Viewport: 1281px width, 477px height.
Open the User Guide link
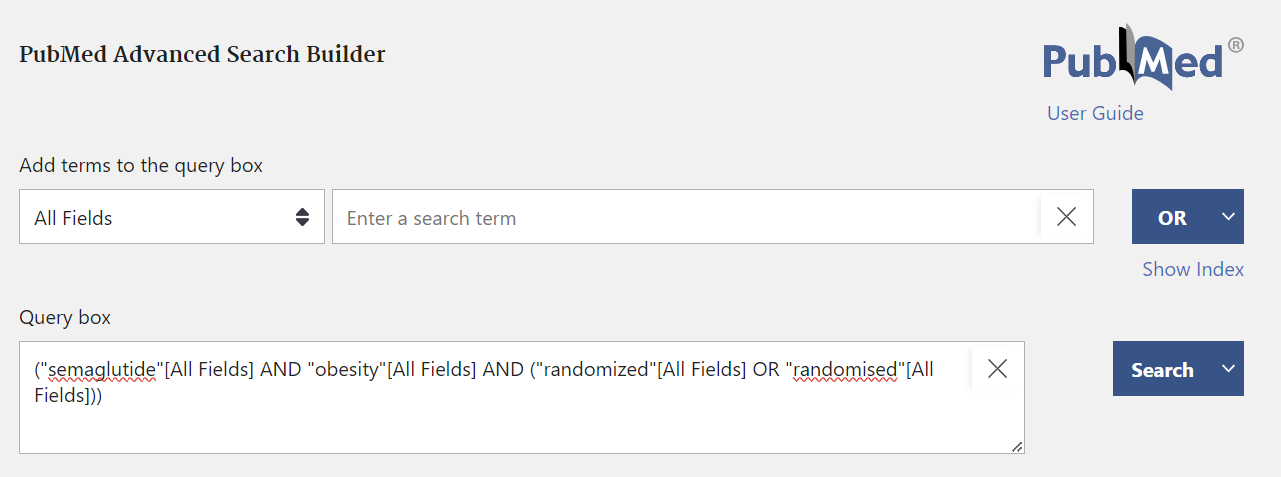tap(1095, 113)
